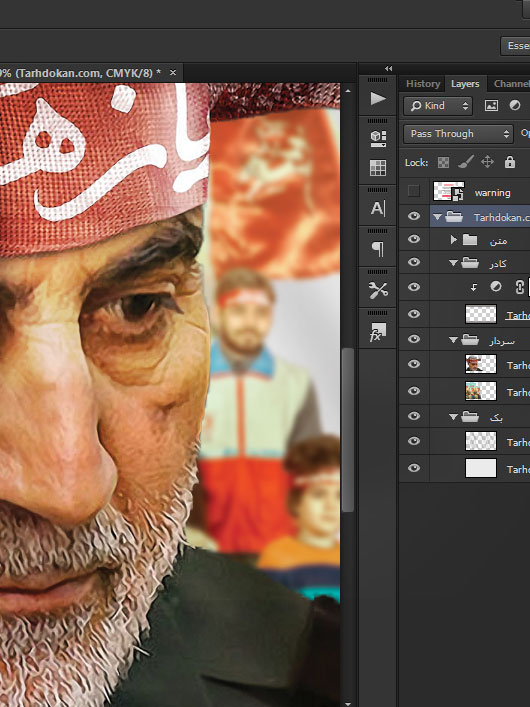This screenshot has width=530, height=707.
Task: Hide the سردار group visibility eye
Action: pos(414,339)
